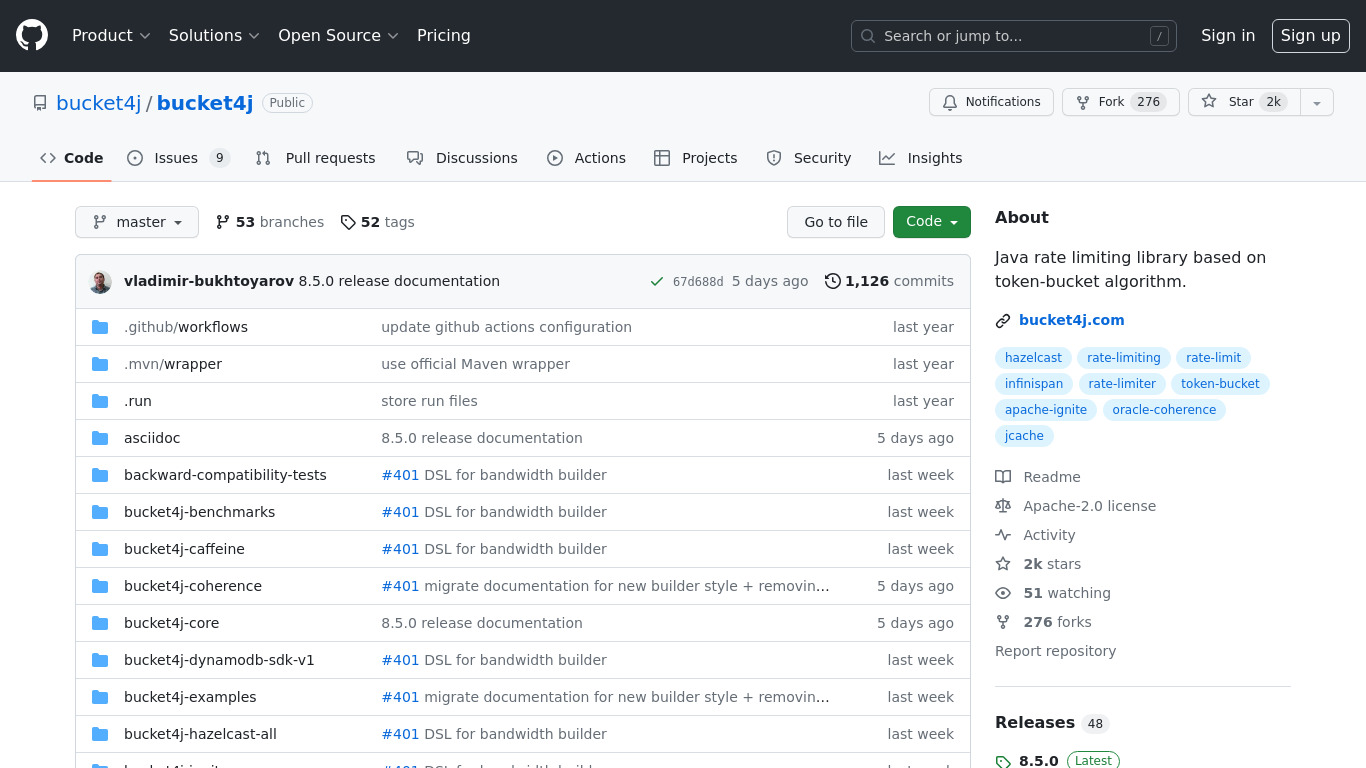Click Go to file button

click(x=836, y=222)
